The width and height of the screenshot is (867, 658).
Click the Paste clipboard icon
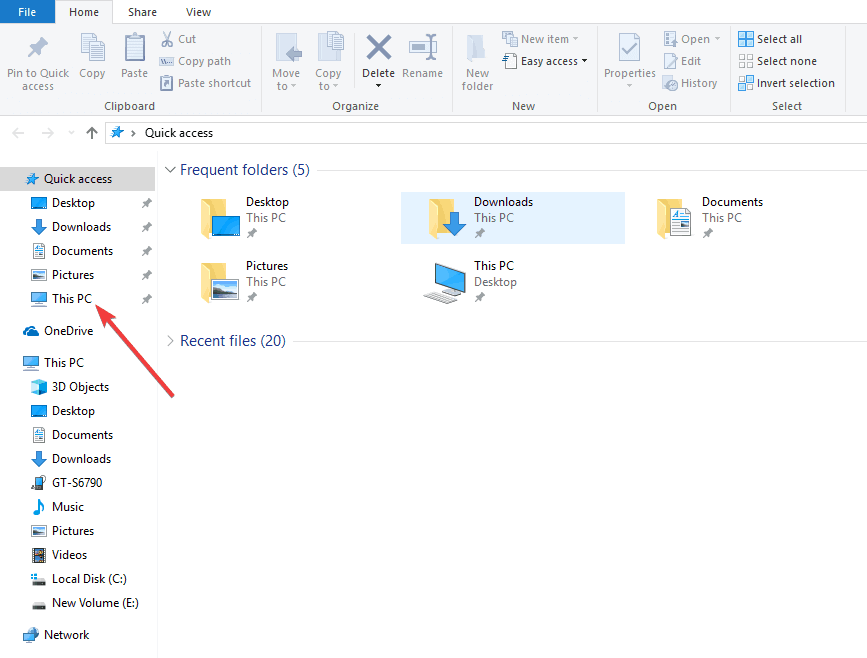(x=134, y=47)
